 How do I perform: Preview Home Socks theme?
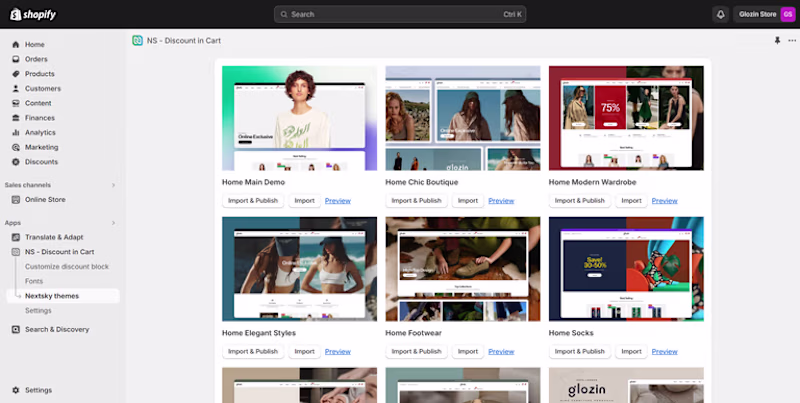[664, 351]
